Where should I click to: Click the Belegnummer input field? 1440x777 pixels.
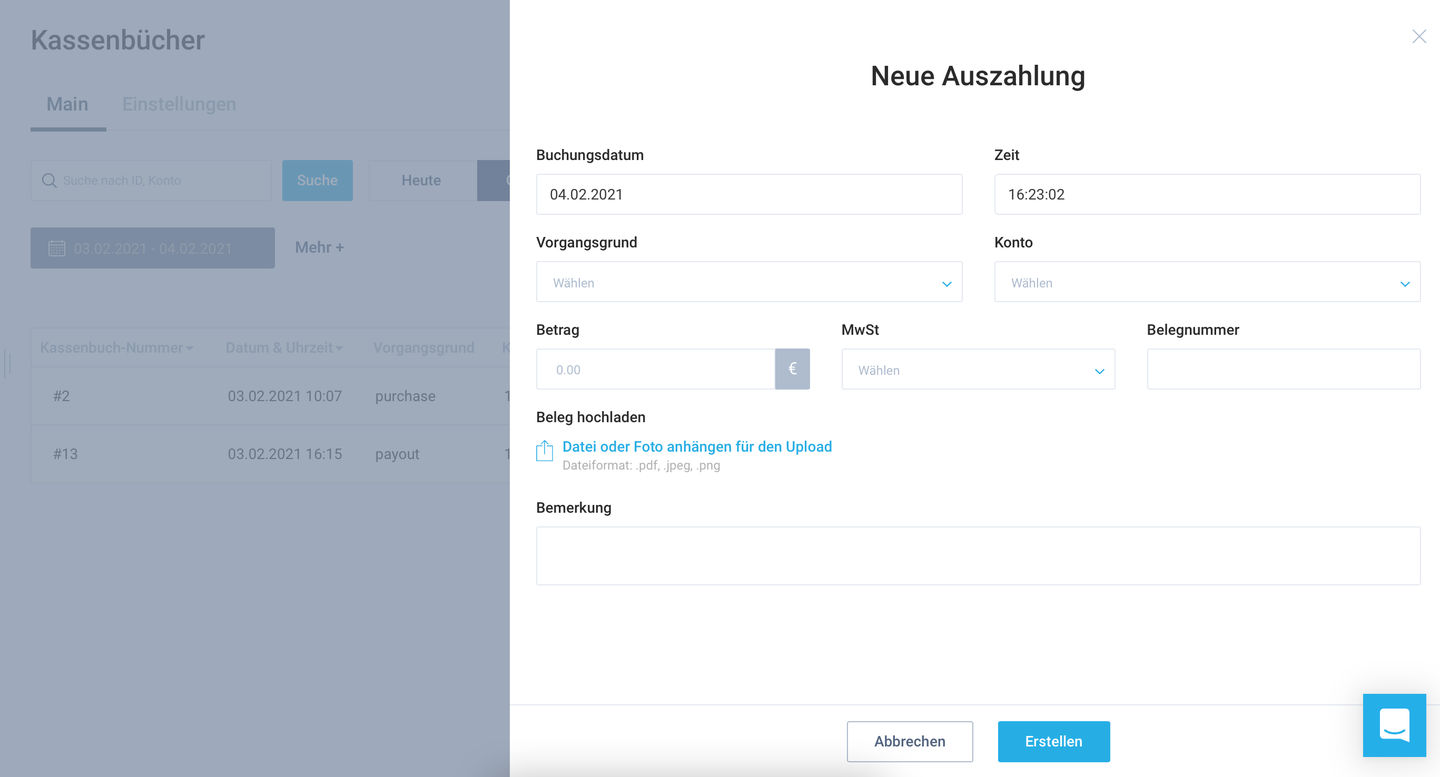point(1283,369)
